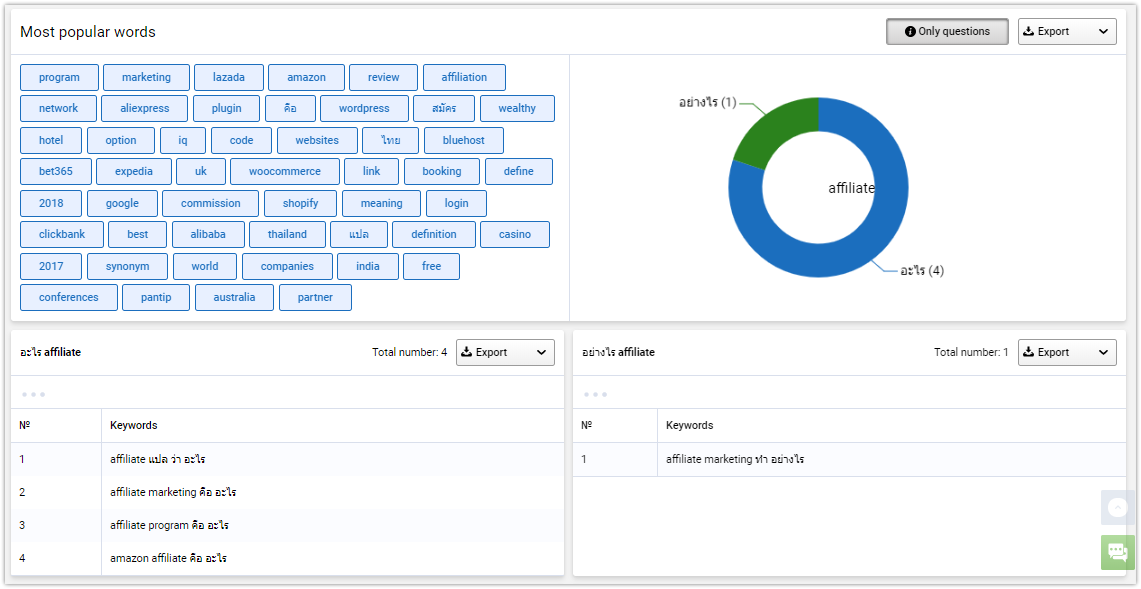Select the affiliation word tag

pyautogui.click(x=464, y=77)
